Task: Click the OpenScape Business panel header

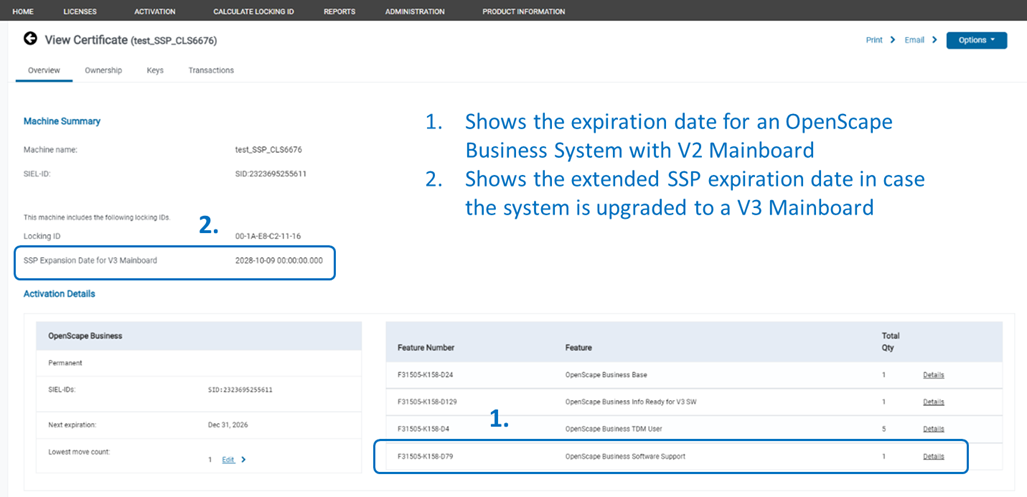Action: point(199,336)
